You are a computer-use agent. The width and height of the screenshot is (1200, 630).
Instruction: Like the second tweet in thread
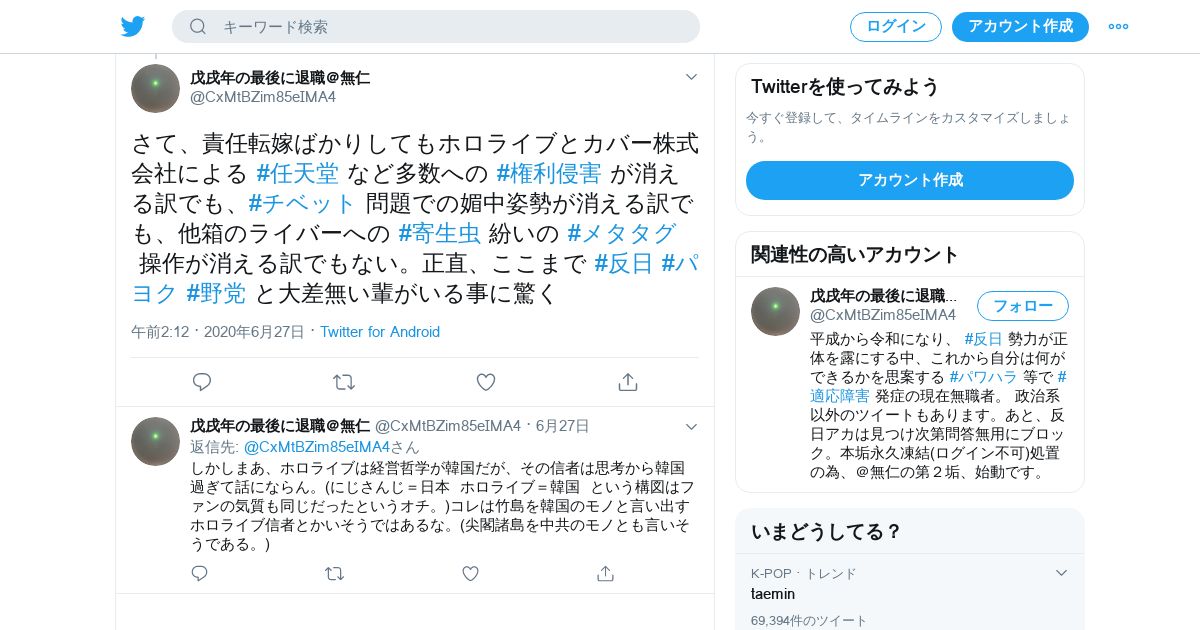pyautogui.click(x=470, y=573)
